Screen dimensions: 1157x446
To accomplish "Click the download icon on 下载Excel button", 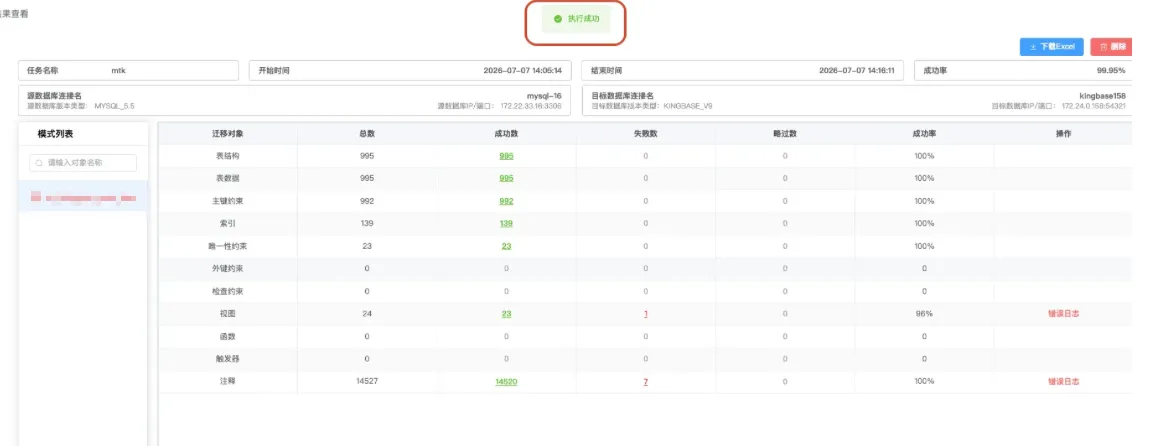I will point(1033,47).
